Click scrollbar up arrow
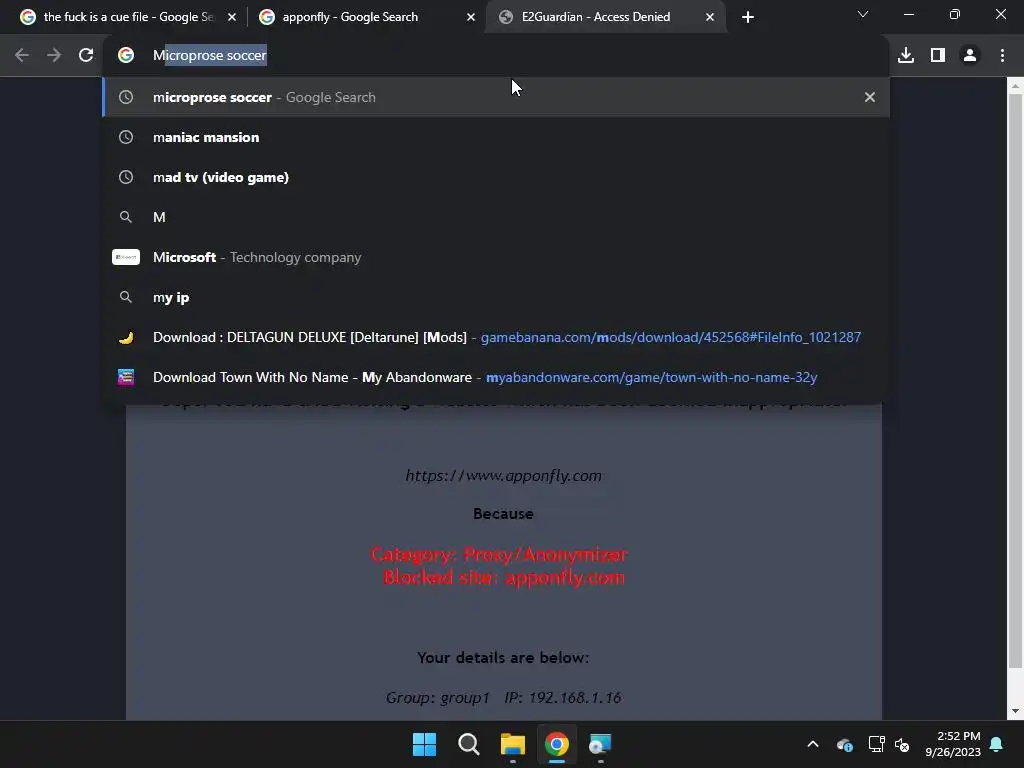Viewport: 1024px width, 768px height. point(1015,86)
